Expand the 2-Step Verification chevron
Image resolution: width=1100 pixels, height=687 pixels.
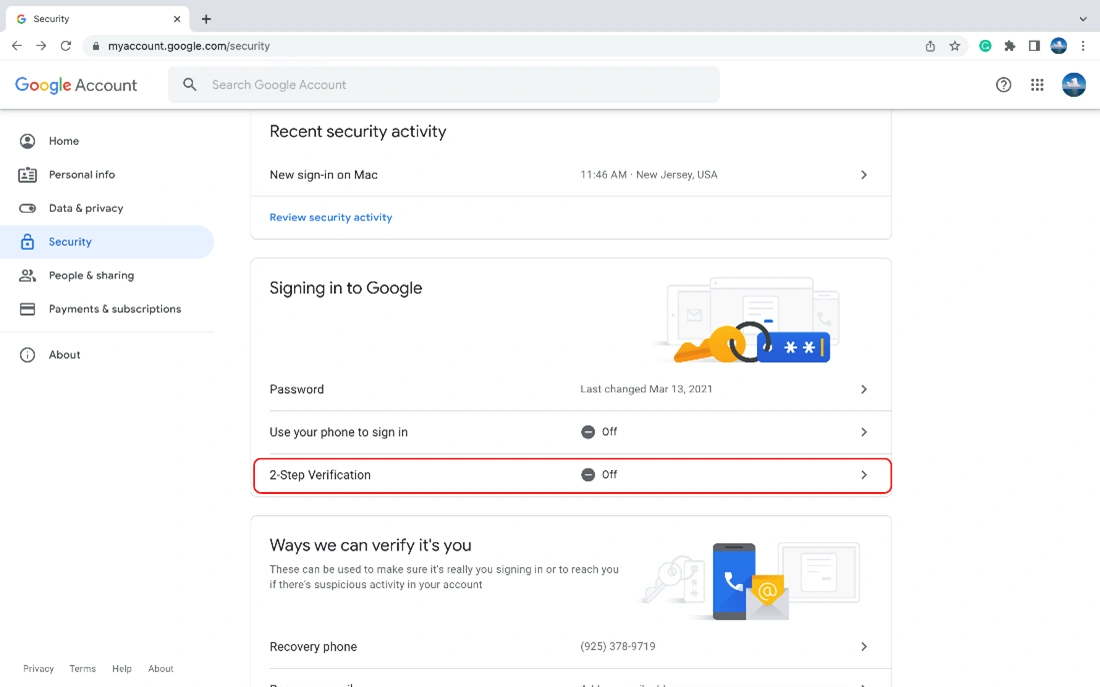tap(864, 475)
